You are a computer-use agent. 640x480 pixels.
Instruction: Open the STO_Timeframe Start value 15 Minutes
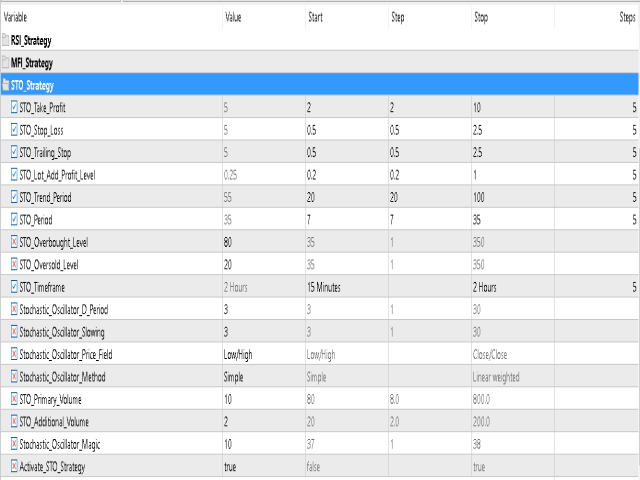click(x=324, y=287)
